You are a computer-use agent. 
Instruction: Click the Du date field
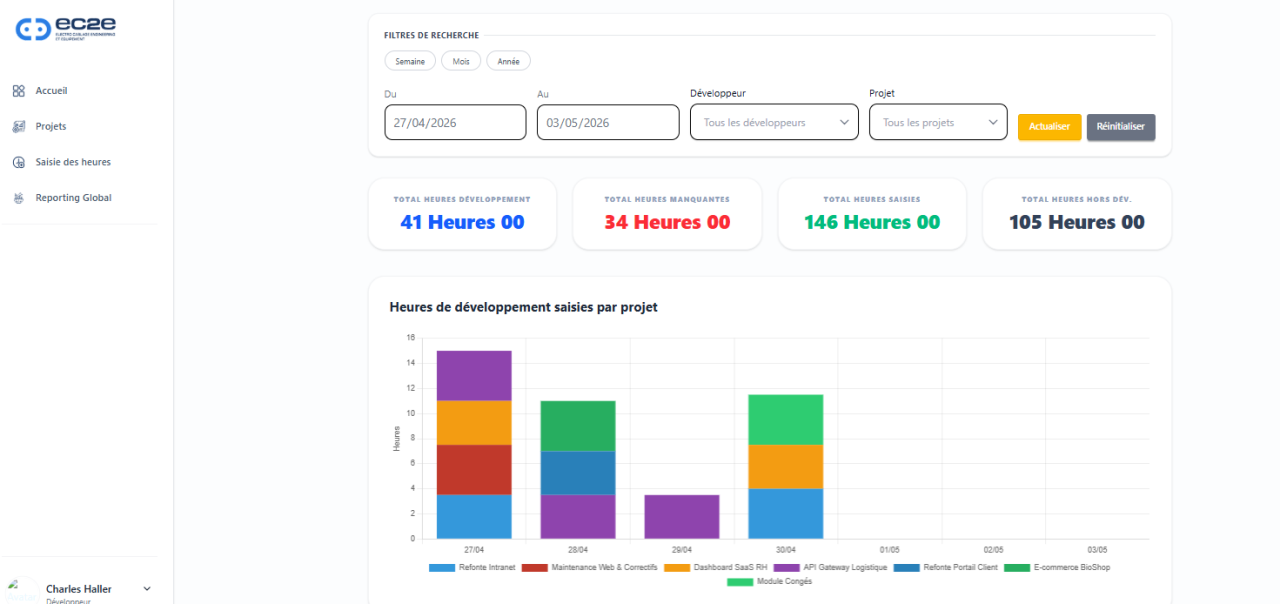455,123
